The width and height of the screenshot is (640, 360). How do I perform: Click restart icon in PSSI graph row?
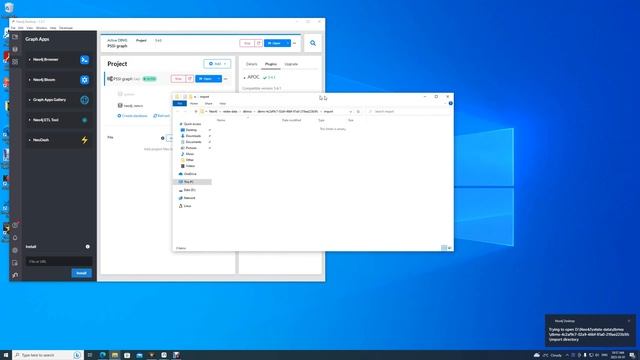pos(190,79)
